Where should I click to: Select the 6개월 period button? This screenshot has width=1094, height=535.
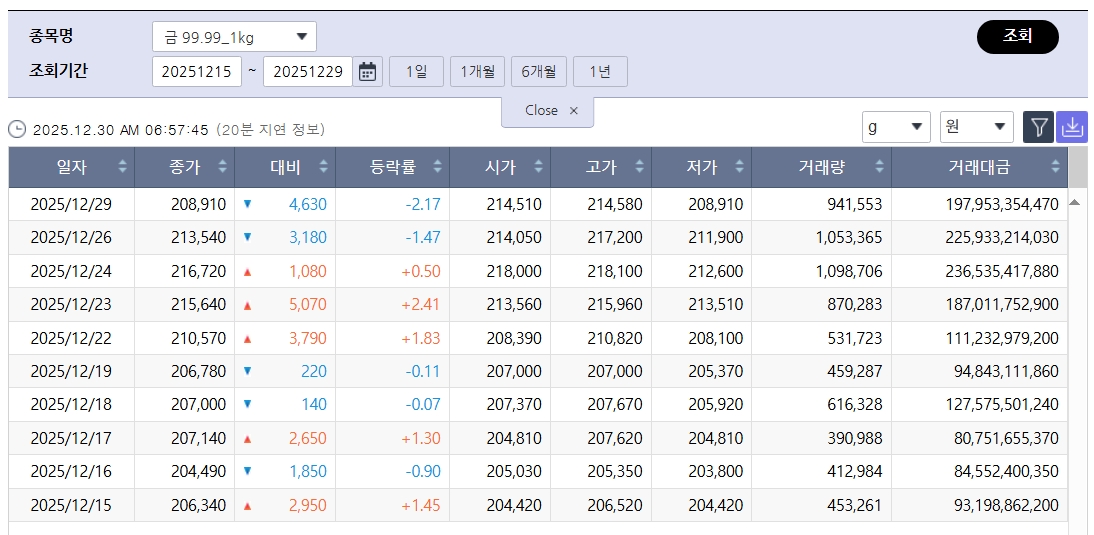pyautogui.click(x=539, y=71)
